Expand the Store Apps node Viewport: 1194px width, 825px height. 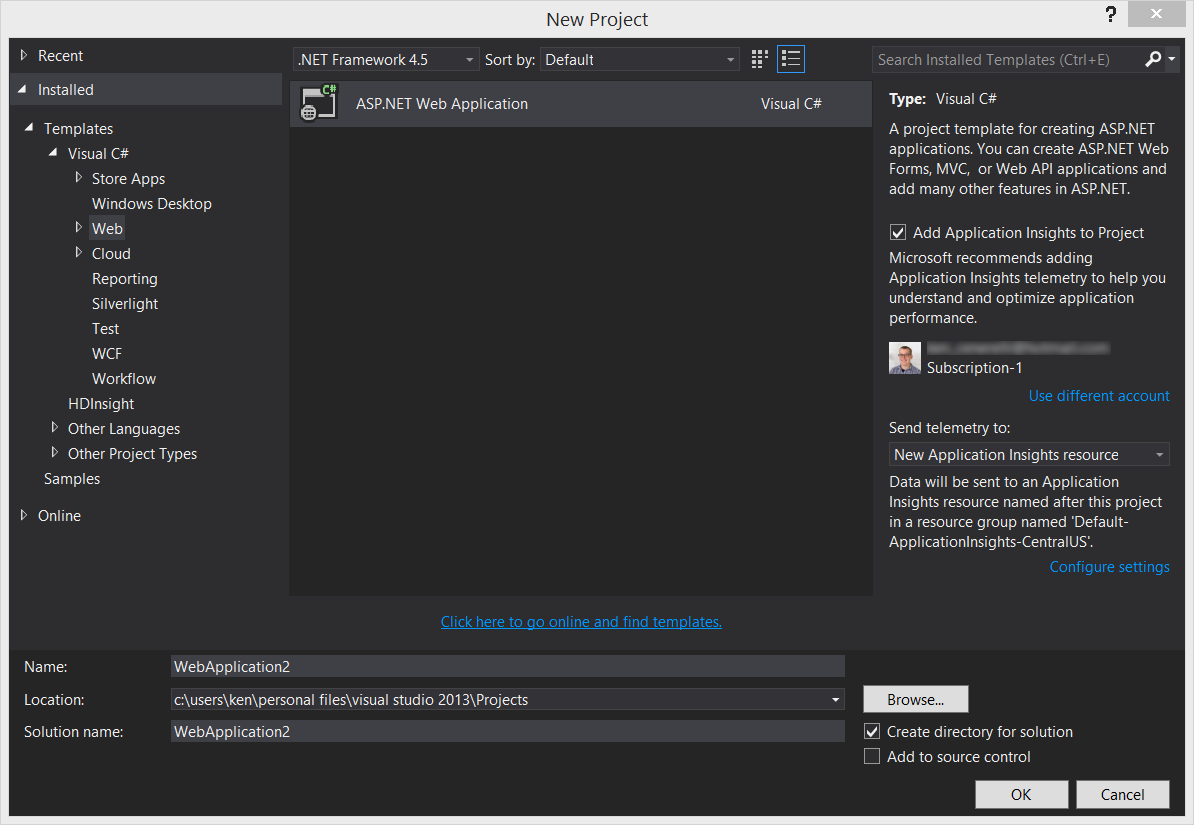pos(78,177)
